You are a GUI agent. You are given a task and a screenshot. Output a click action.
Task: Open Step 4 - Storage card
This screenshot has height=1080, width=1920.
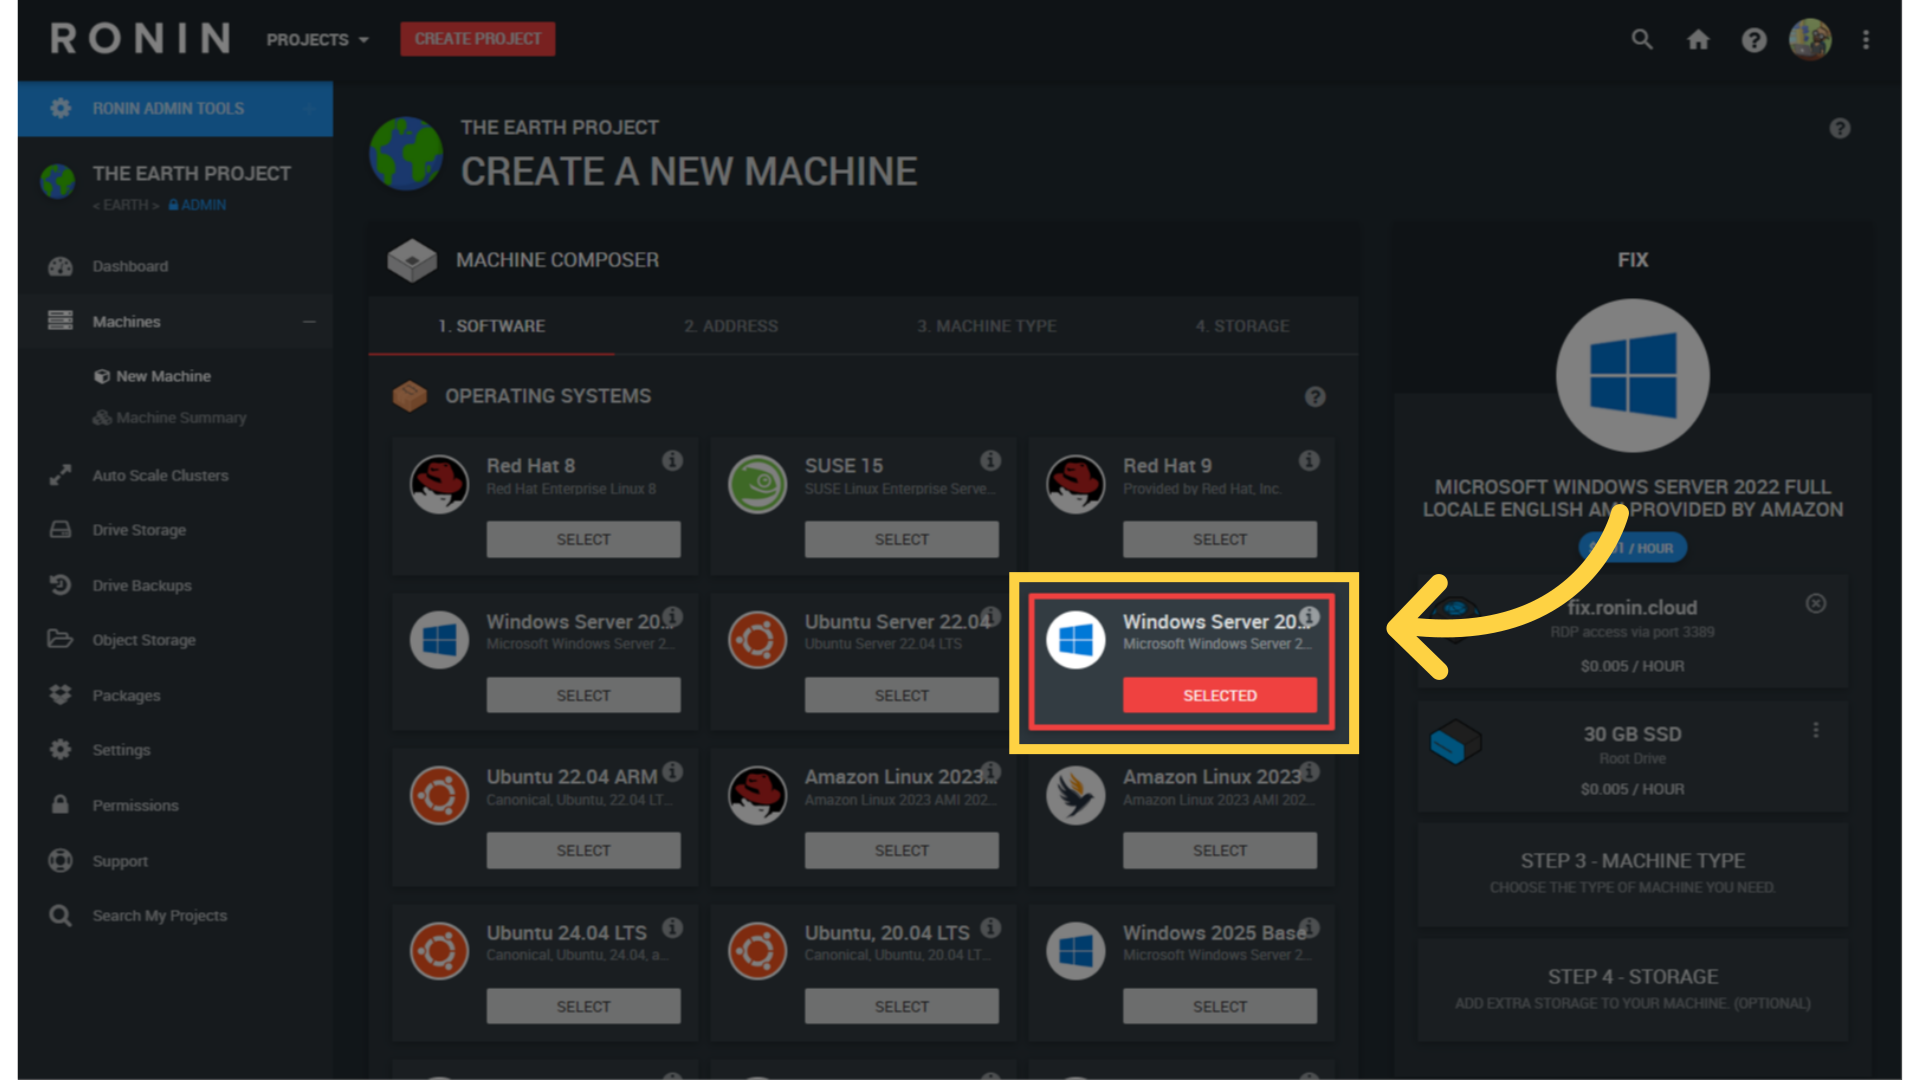1632,989
